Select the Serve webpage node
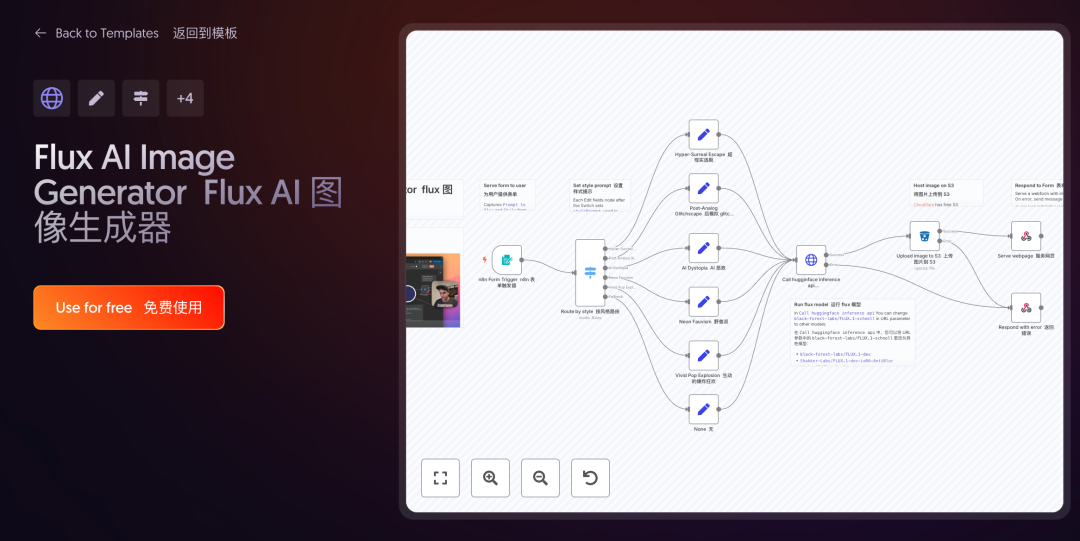The height and width of the screenshot is (541, 1080). [1026, 236]
